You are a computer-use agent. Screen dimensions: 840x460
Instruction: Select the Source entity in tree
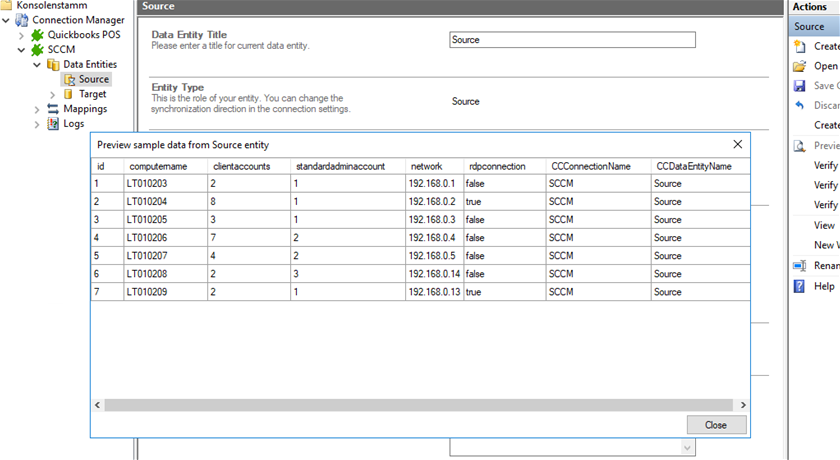[93, 79]
